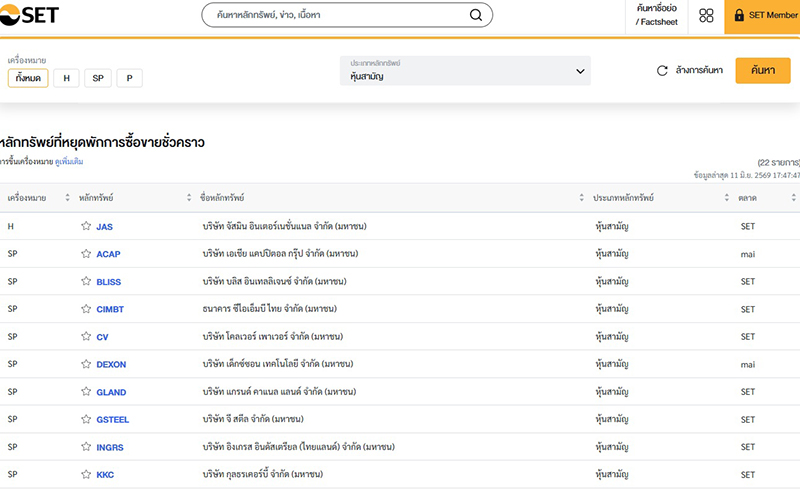Click the SET Member button
The image size is (800, 489).
coord(762,15)
